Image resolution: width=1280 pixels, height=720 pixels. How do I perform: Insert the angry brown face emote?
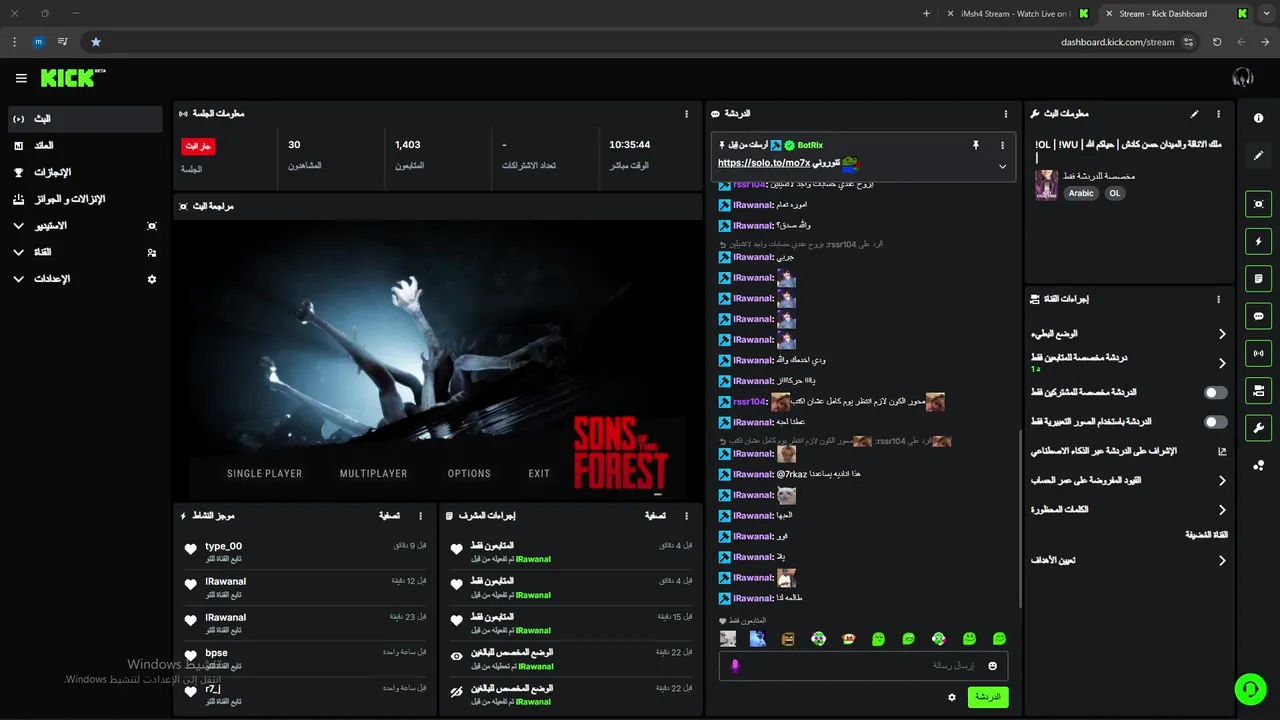[788, 639]
